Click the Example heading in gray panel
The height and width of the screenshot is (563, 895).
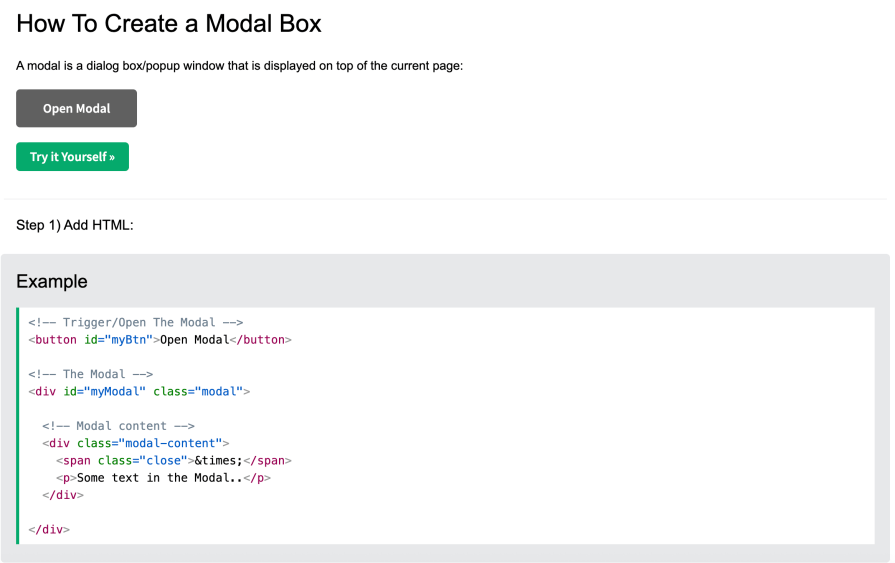click(x=52, y=282)
